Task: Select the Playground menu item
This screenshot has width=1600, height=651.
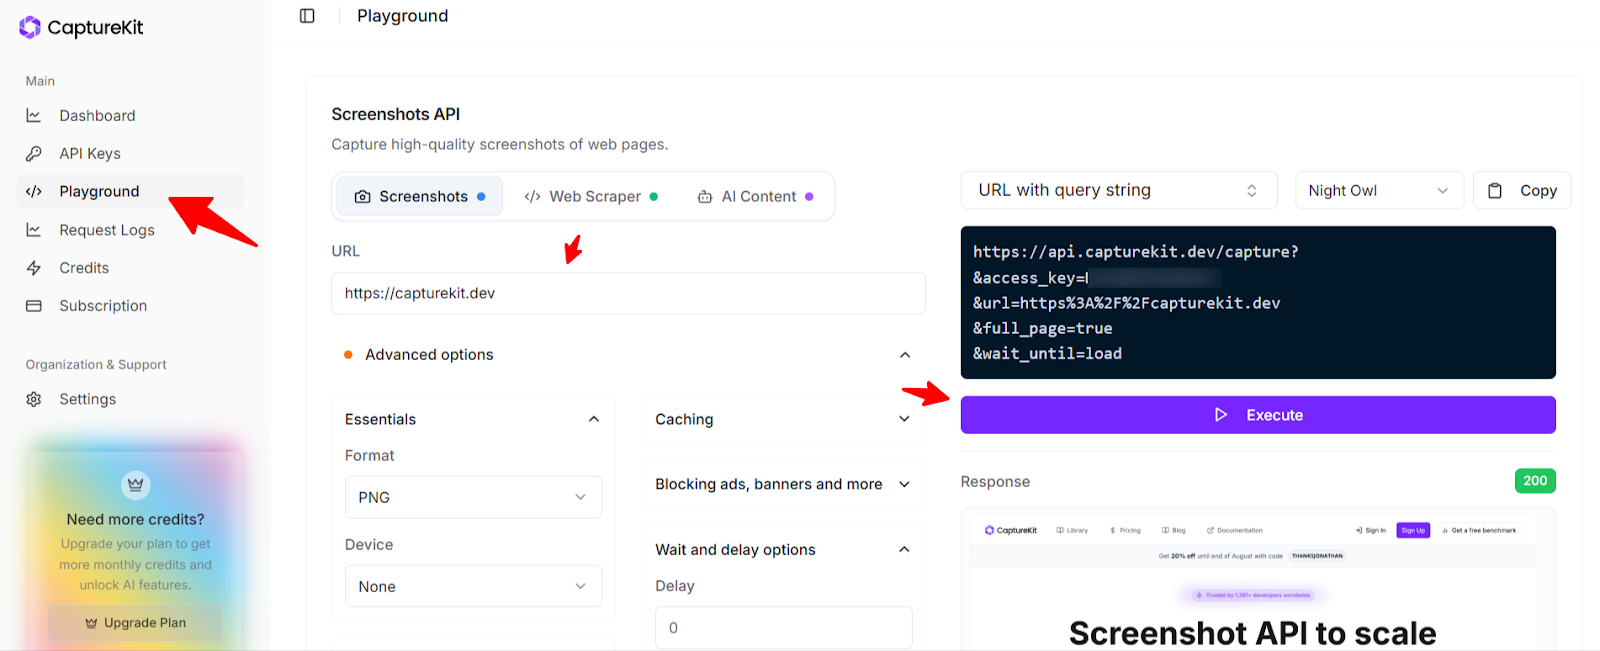Action: pos(130,192)
